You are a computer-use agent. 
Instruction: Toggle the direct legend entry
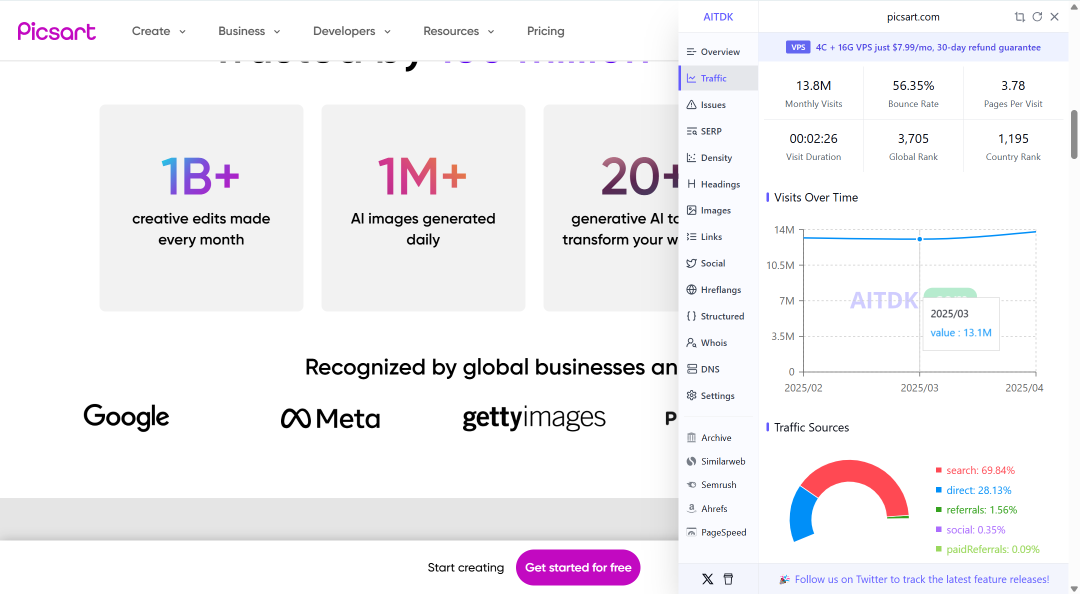(x=973, y=490)
